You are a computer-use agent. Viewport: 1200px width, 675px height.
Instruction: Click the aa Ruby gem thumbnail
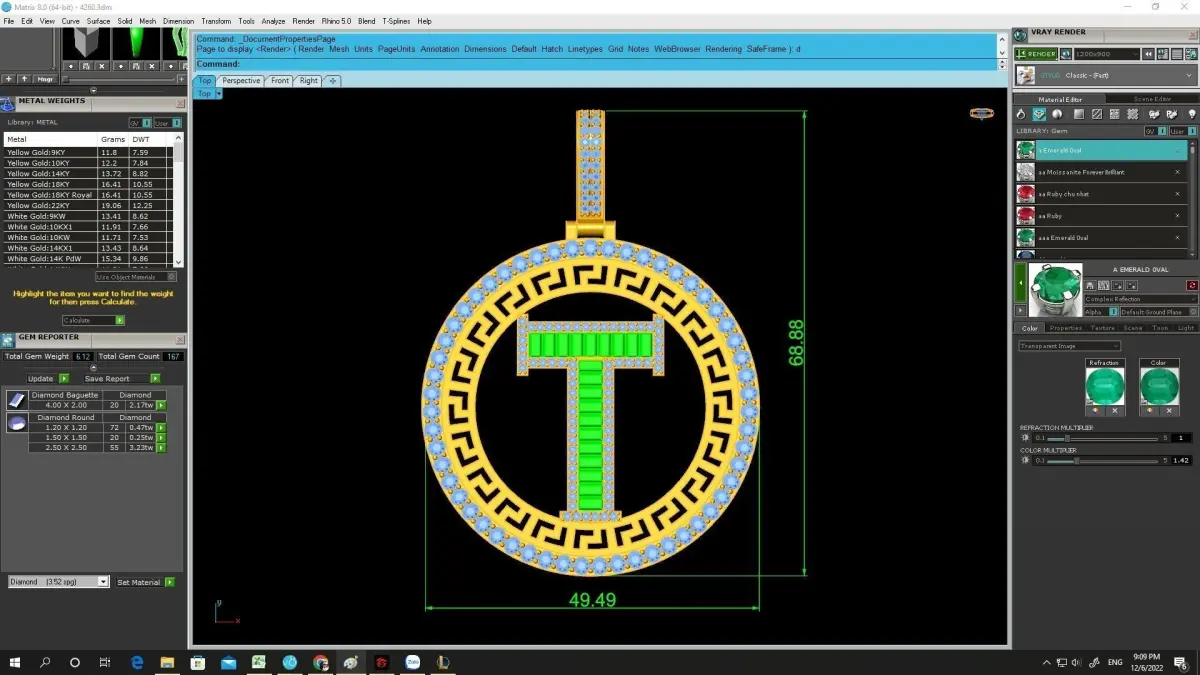[1025, 216]
